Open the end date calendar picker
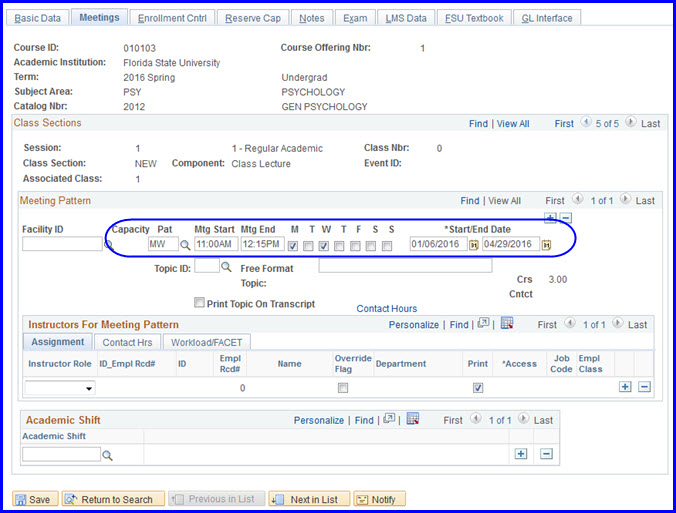The width and height of the screenshot is (676, 513). pyautogui.click(x=546, y=244)
